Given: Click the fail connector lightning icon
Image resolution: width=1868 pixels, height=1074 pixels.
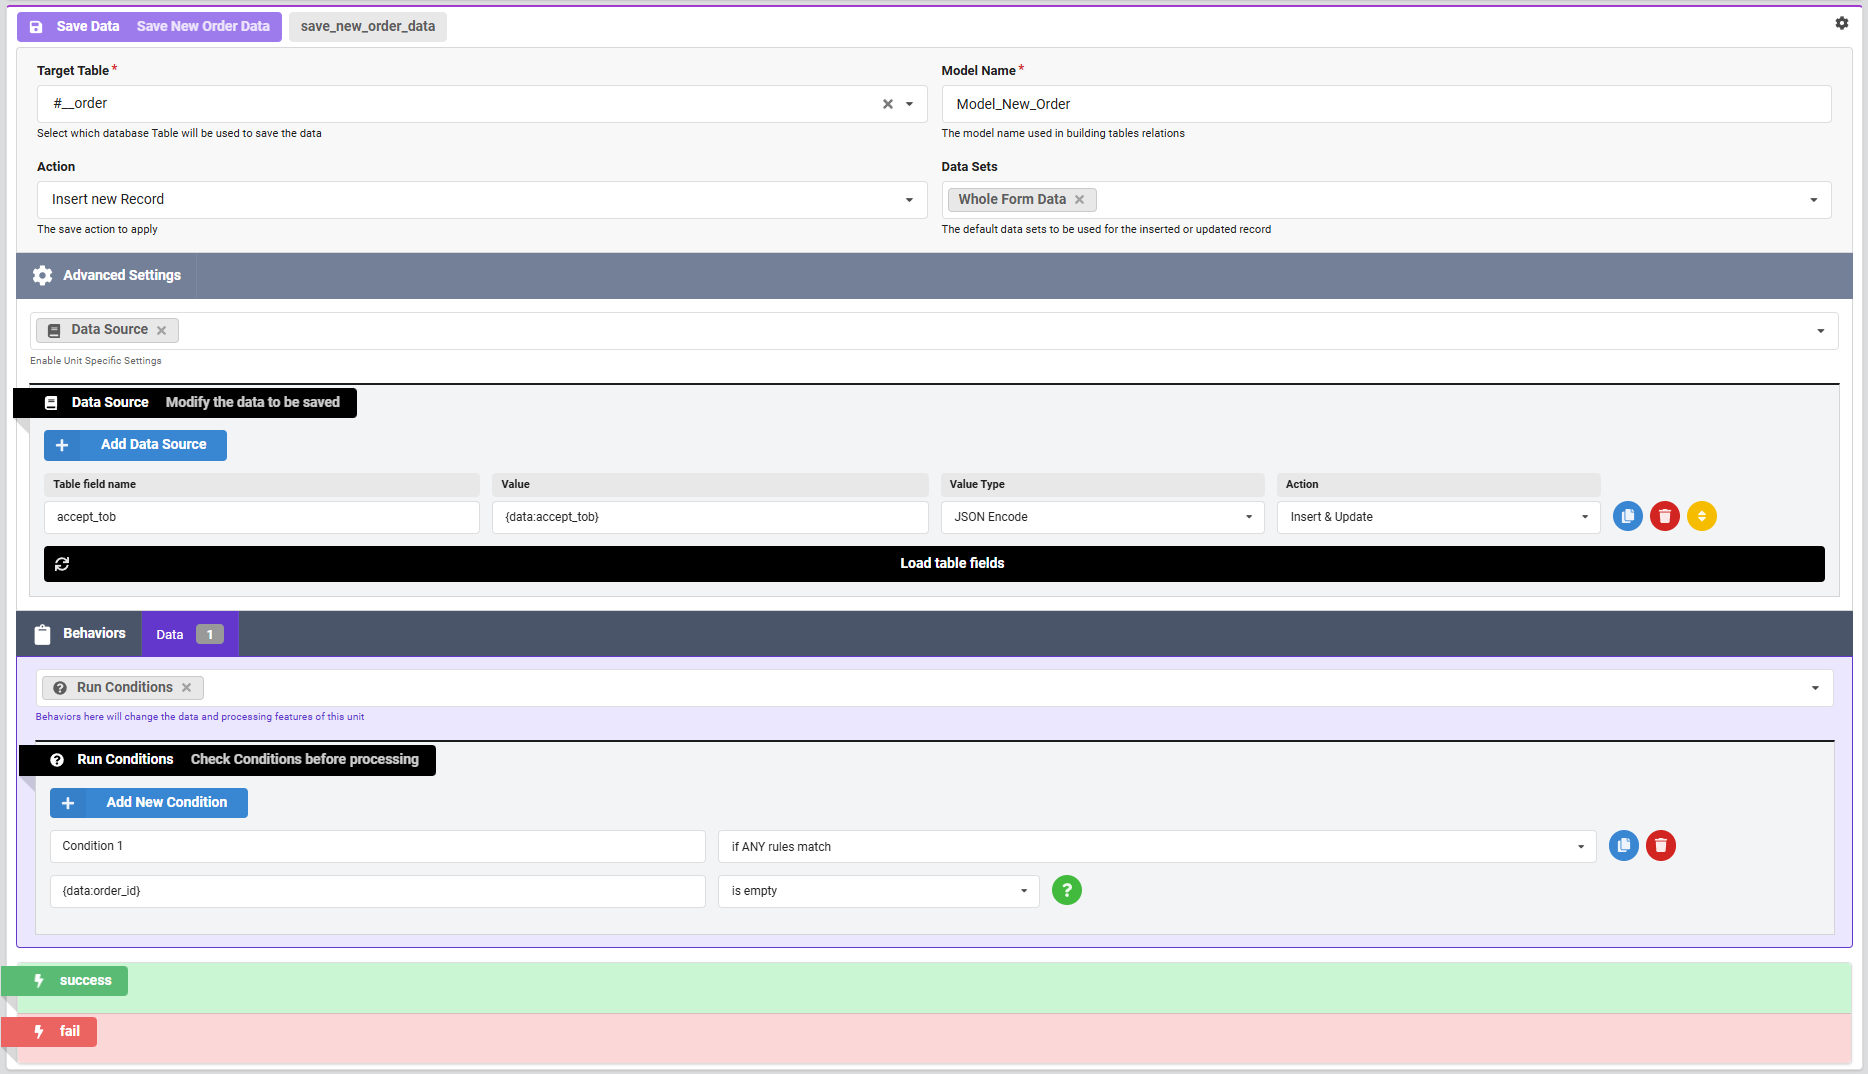Looking at the screenshot, I should pos(37,1031).
